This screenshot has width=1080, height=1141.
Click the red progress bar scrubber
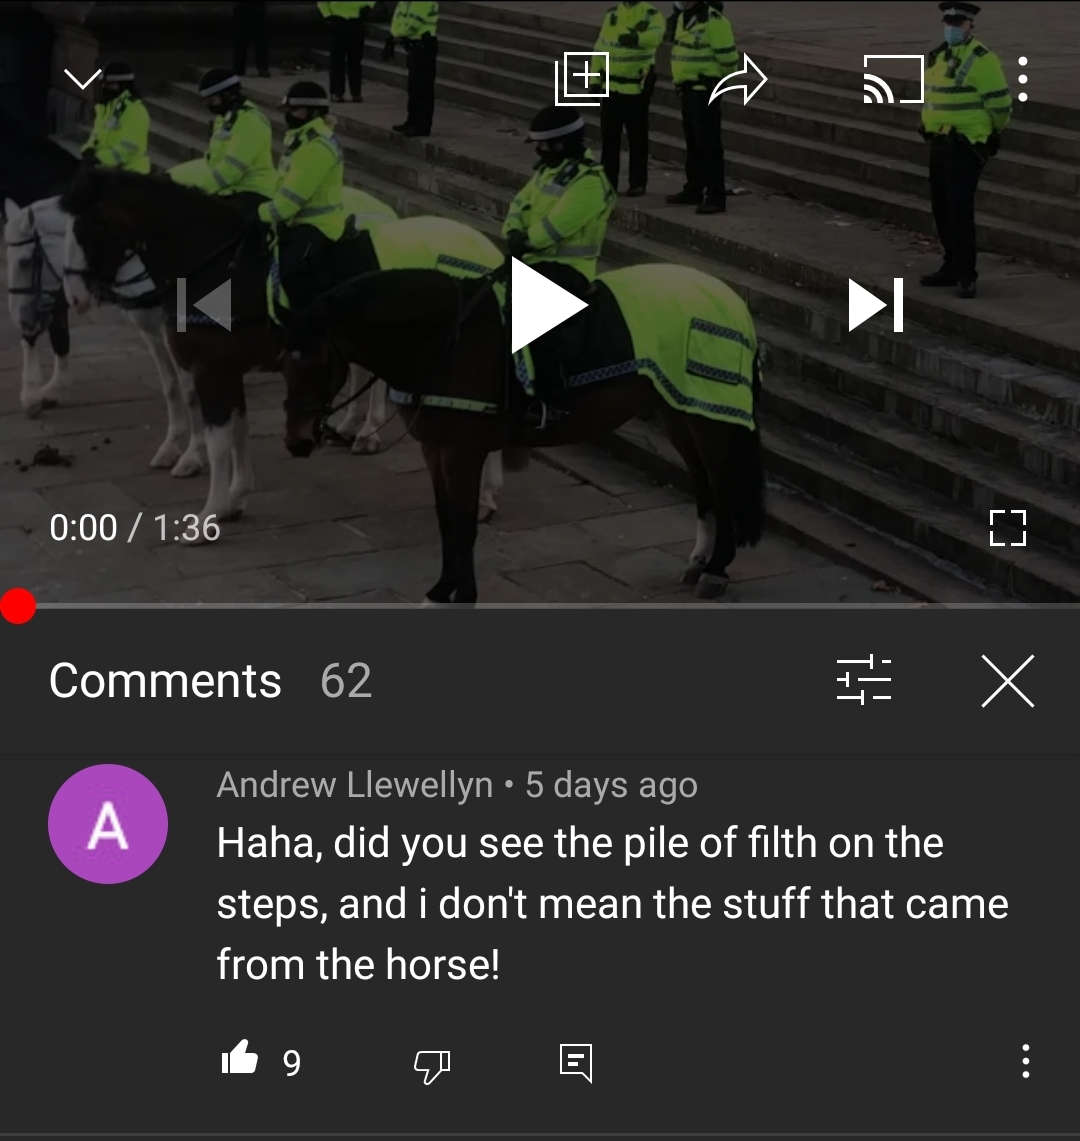(18, 605)
